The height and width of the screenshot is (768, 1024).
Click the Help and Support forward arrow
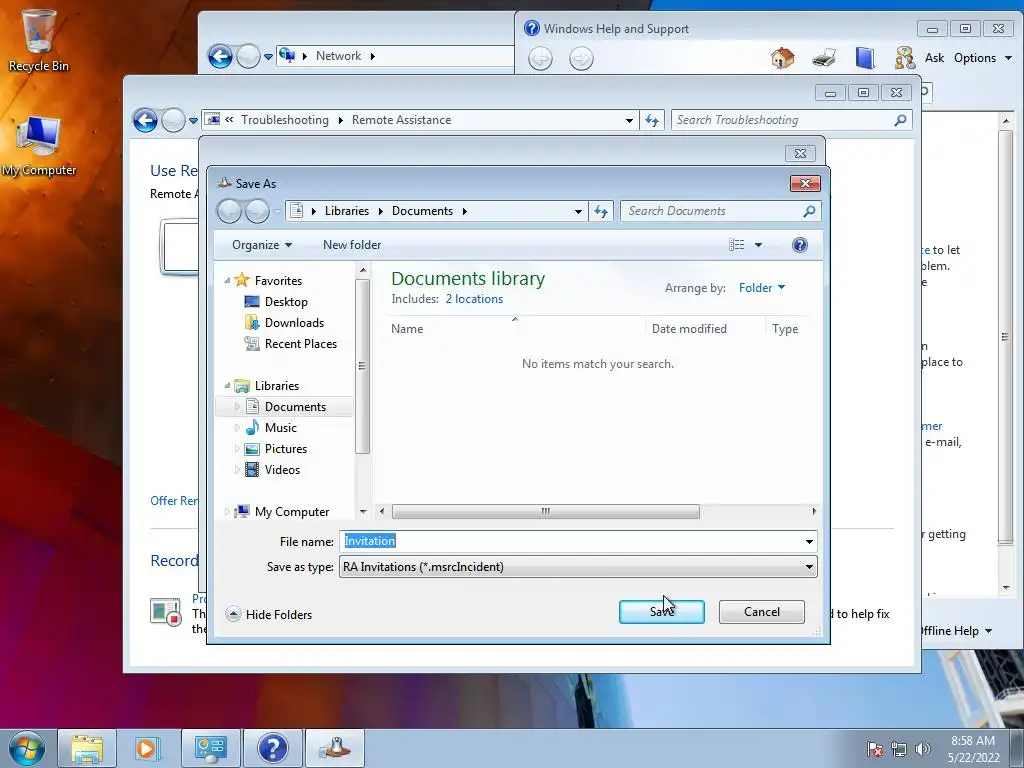pyautogui.click(x=581, y=59)
